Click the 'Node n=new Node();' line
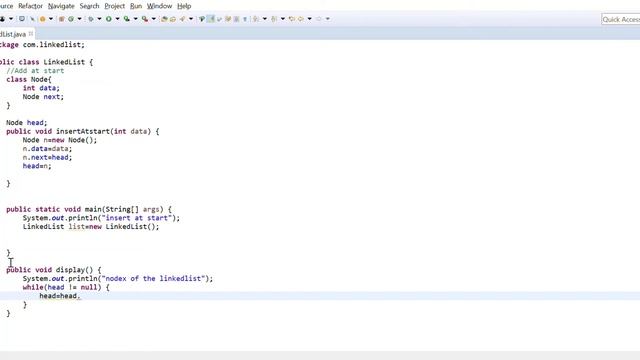 coord(60,140)
